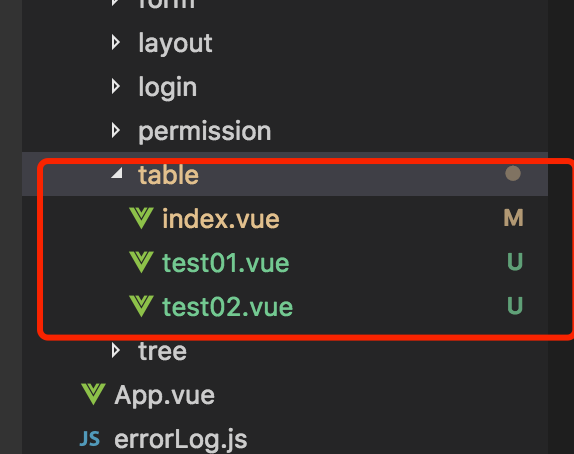Click the Vue icon beside test01.vue
The height and width of the screenshot is (454, 574).
point(141,262)
